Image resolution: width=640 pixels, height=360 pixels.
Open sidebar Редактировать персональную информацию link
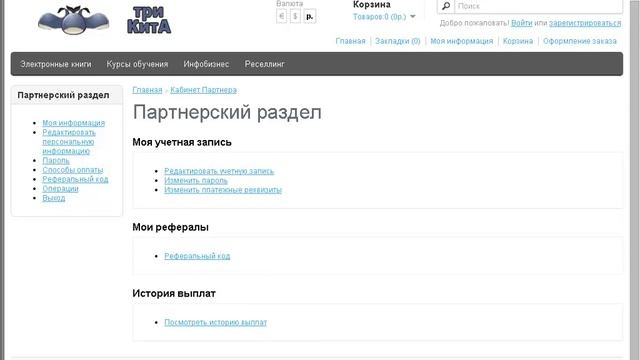pos(69,142)
